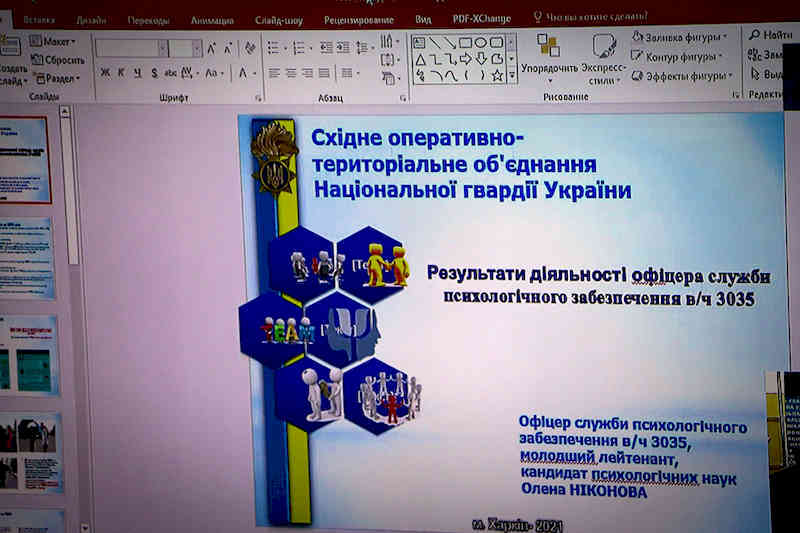Viewport: 800px width, 533px height.
Task: Open Эффекты фигуры shape effects
Action: (x=682, y=76)
